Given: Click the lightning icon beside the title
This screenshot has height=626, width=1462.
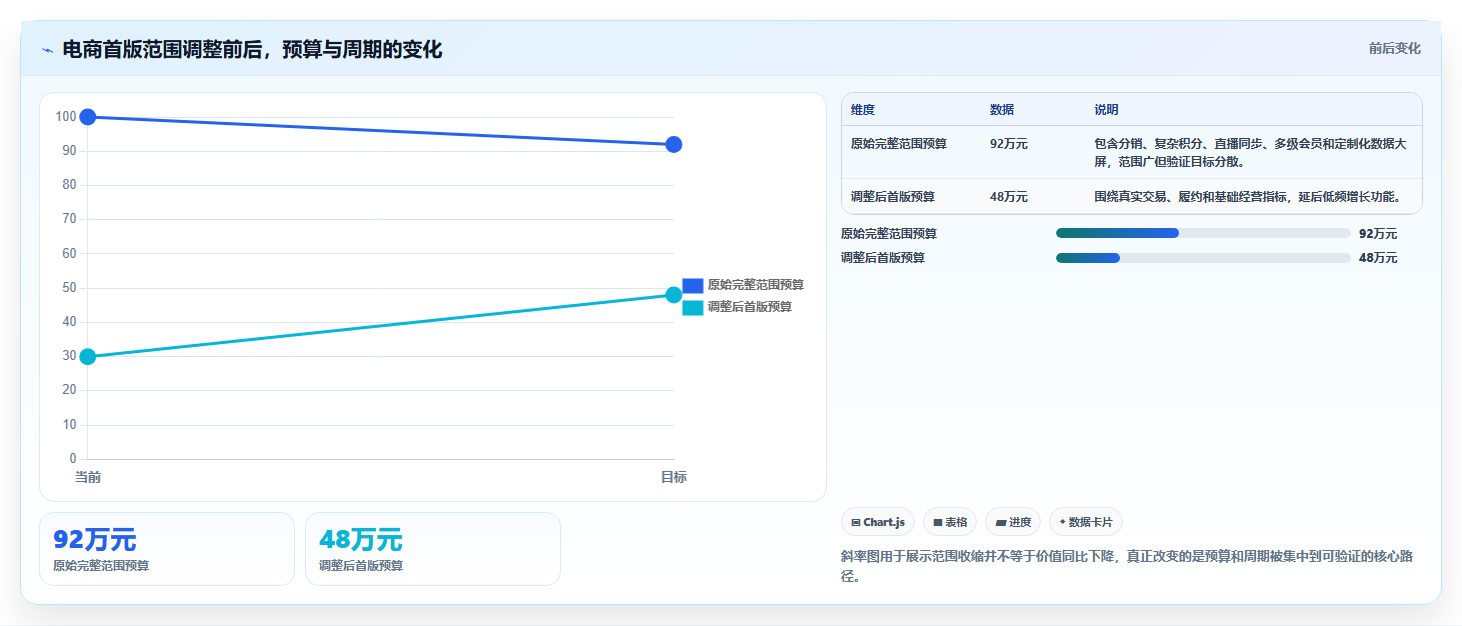Looking at the screenshot, I should [47, 50].
